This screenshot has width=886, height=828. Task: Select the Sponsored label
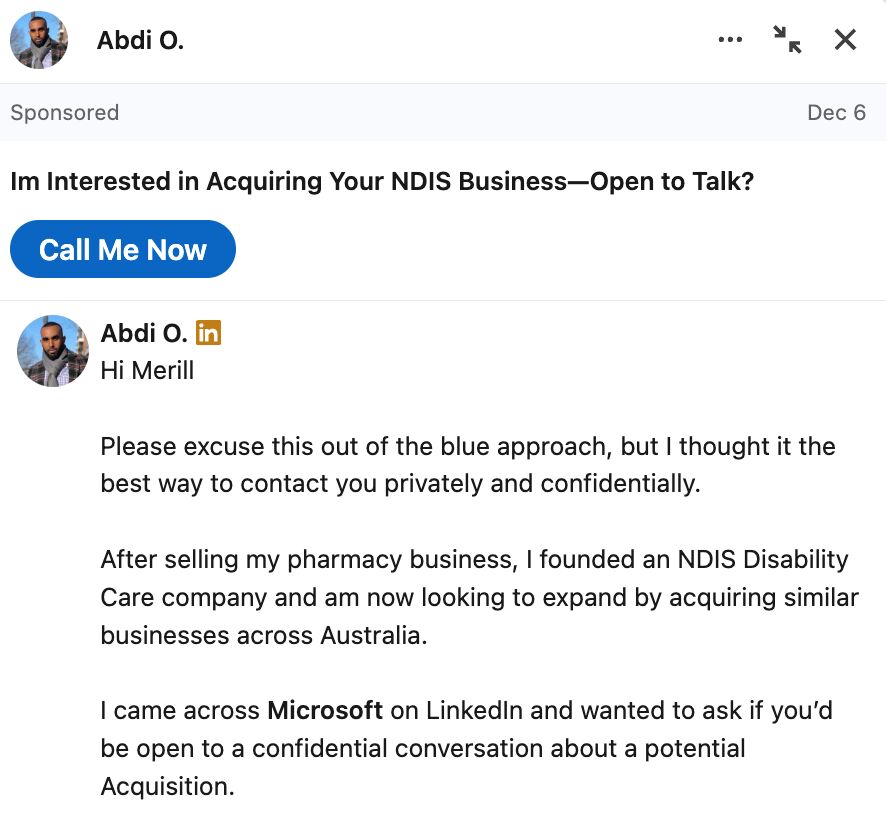[64, 113]
